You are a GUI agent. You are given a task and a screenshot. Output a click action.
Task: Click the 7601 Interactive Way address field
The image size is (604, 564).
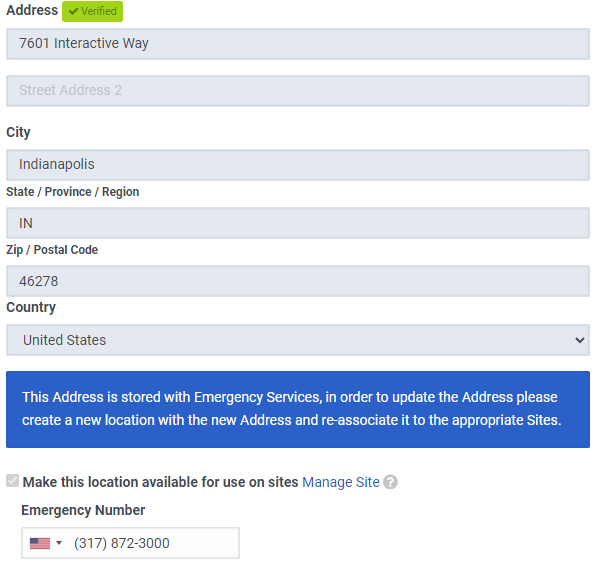click(298, 44)
